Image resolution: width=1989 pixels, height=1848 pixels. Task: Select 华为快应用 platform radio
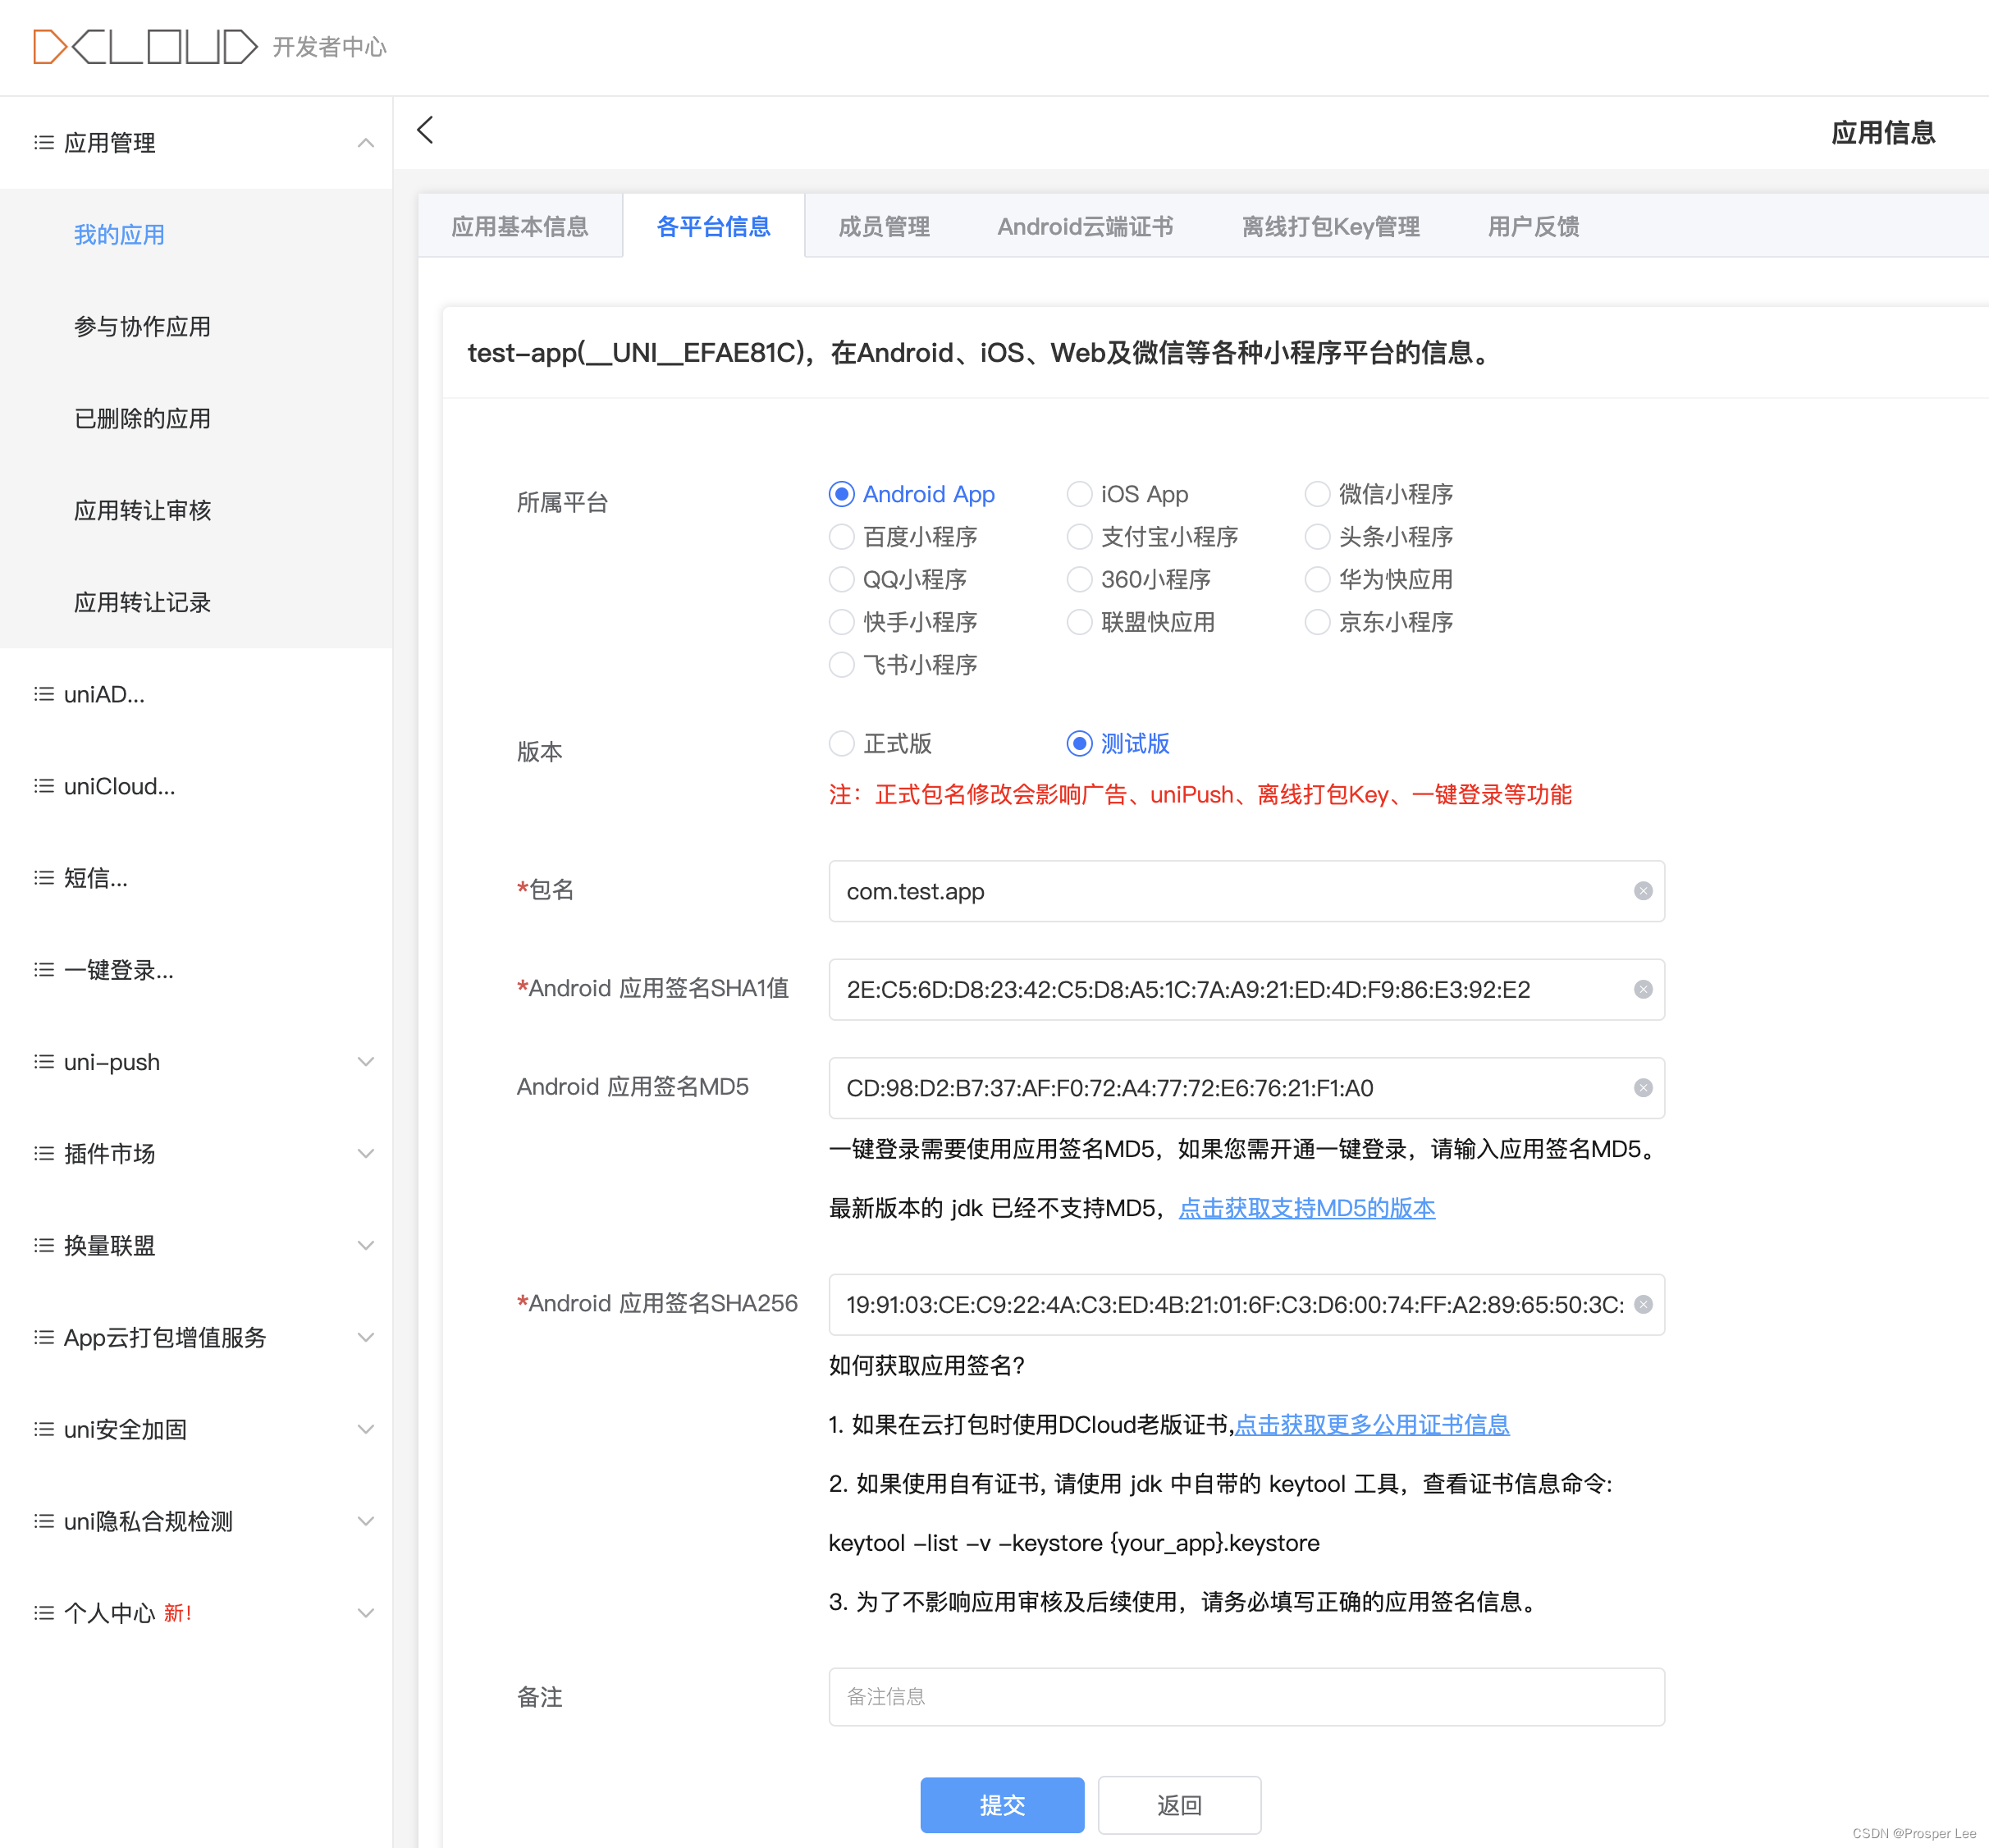tap(1317, 579)
